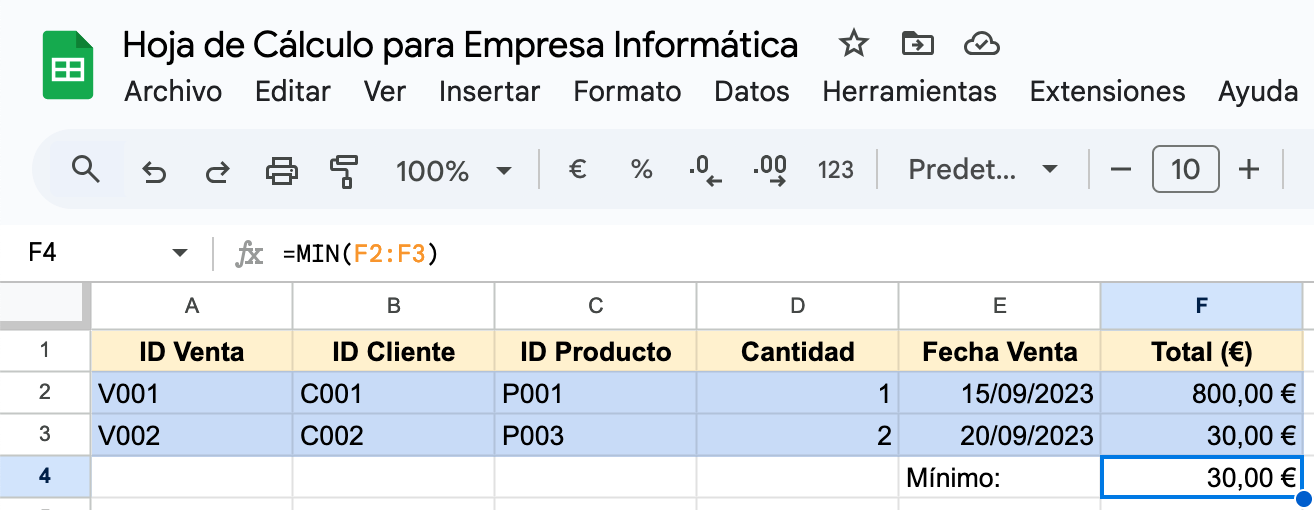
Task: Click the font size input field
Action: point(1185,170)
